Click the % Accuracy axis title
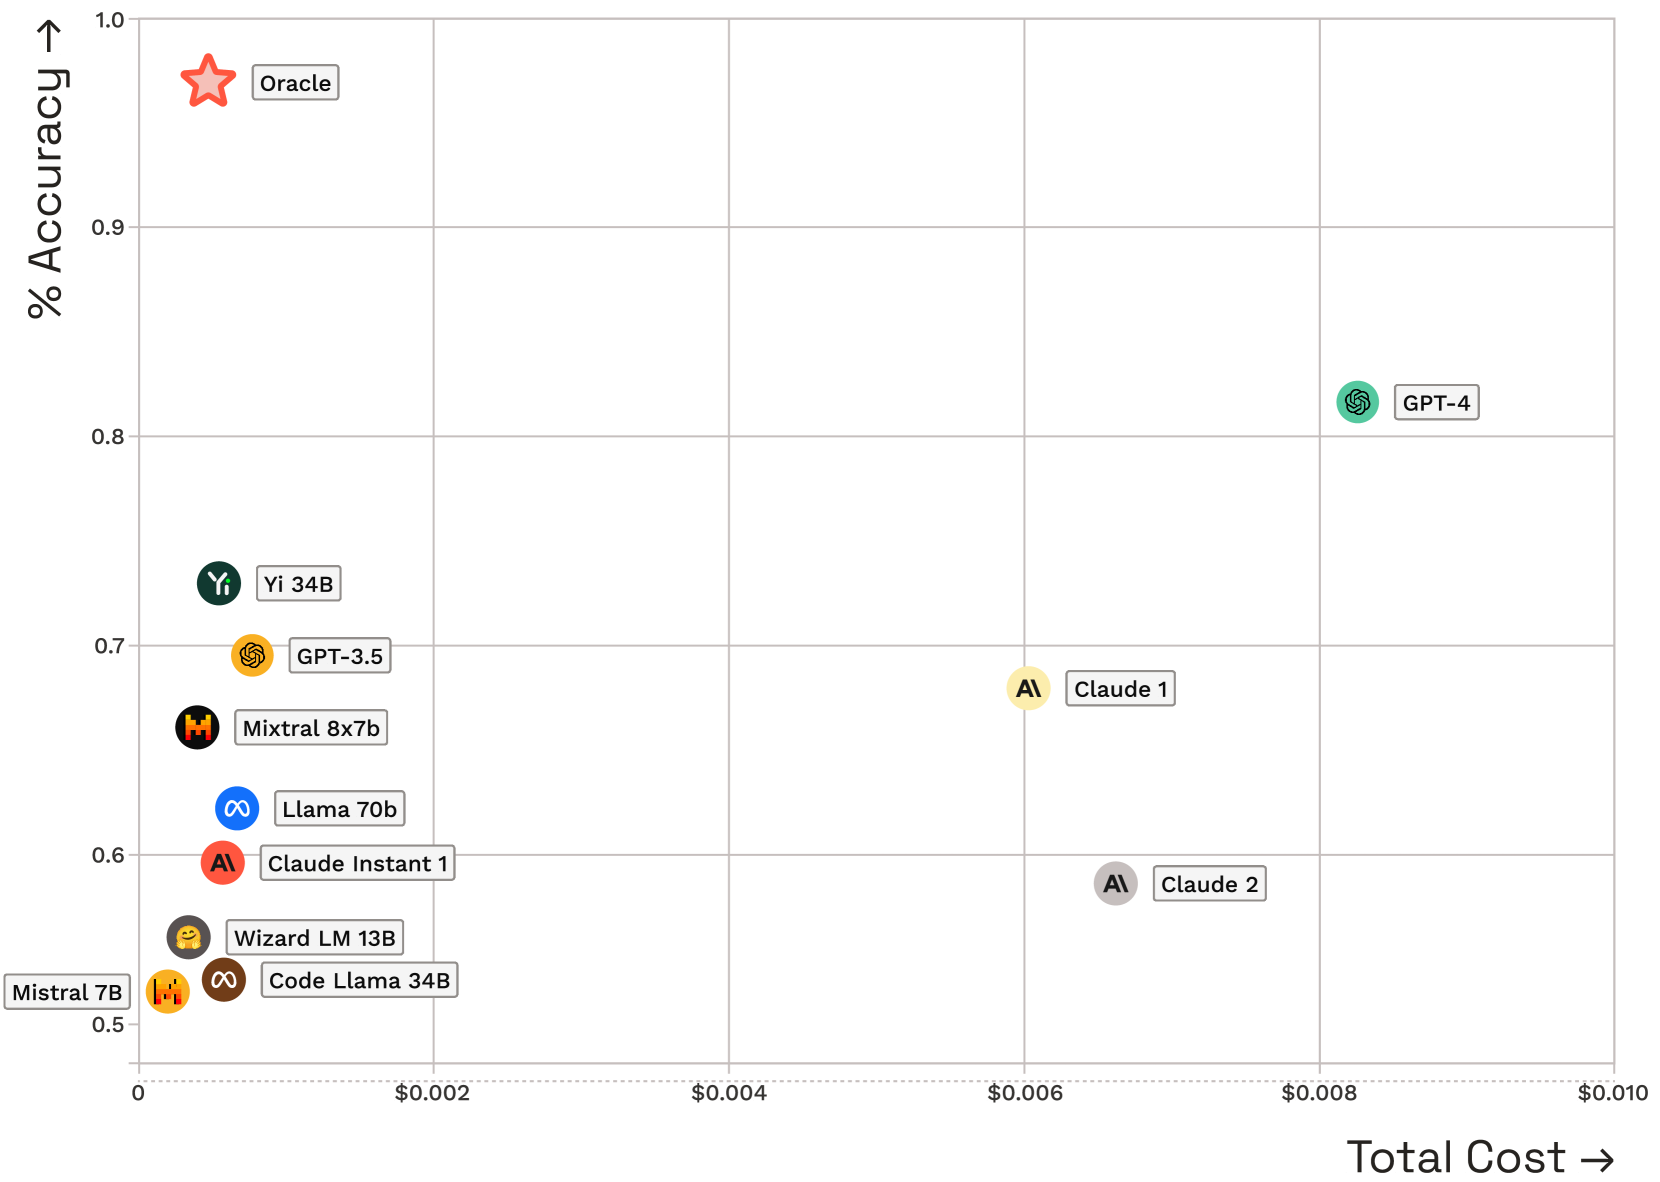Viewport: 1660px width, 1182px height. click(x=46, y=170)
